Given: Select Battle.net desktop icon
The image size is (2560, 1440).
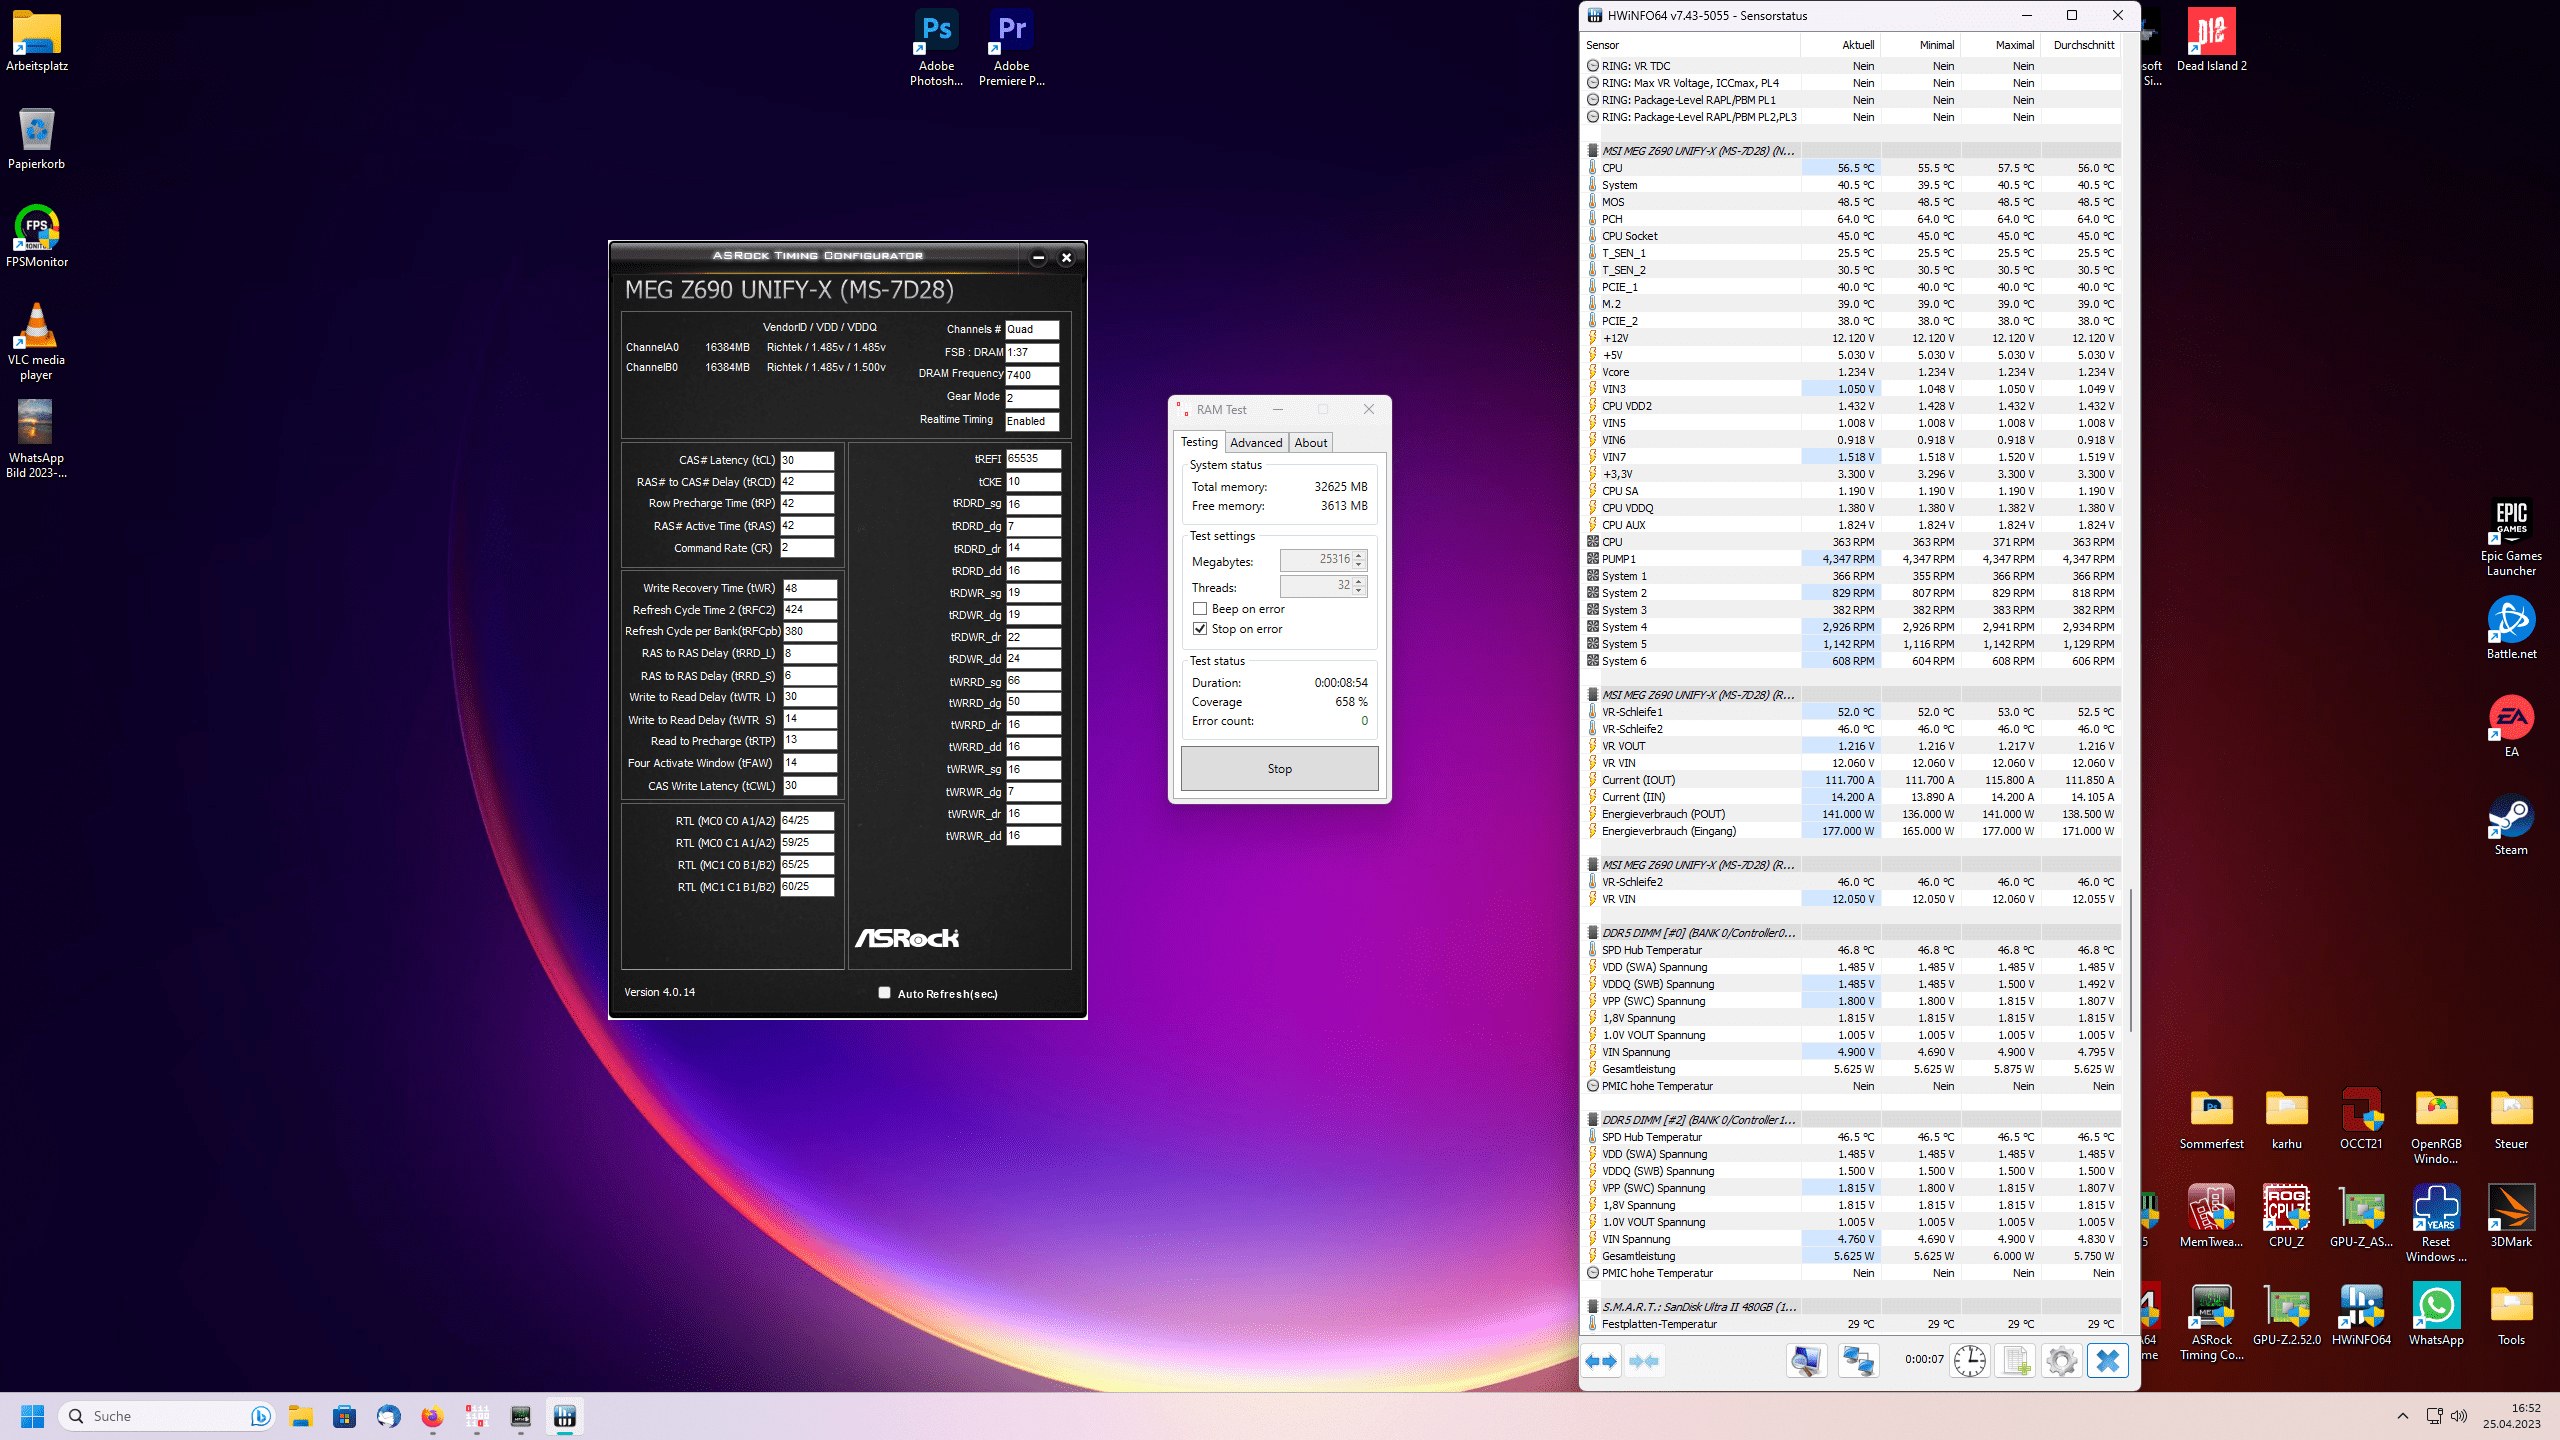Looking at the screenshot, I should tap(2511, 628).
